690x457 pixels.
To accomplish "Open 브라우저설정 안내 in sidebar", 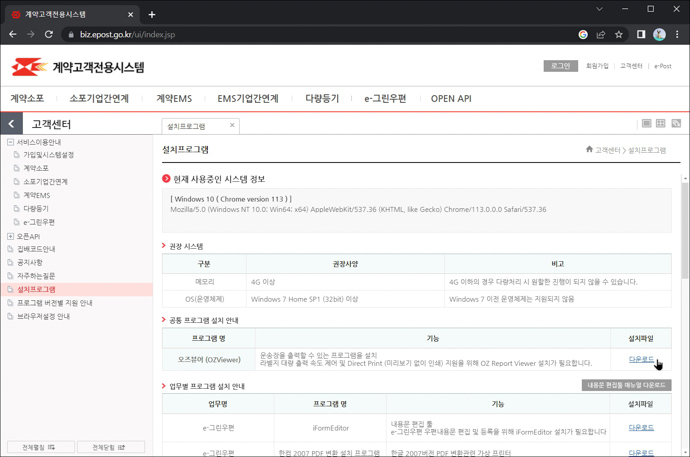I will pos(43,316).
